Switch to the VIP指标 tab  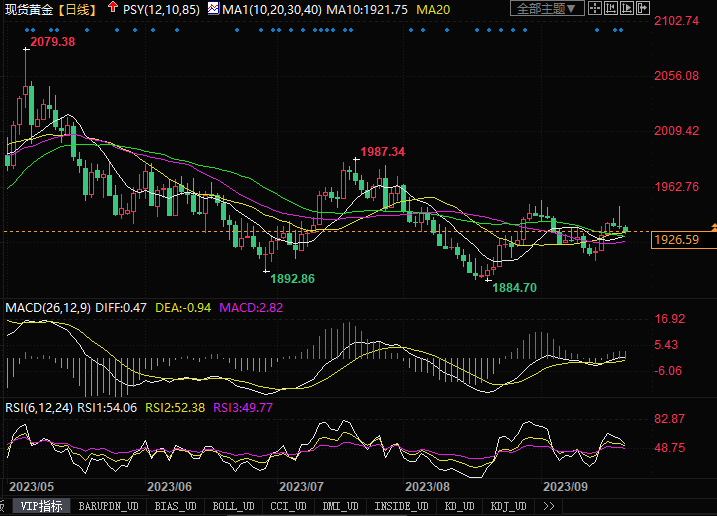[42, 507]
